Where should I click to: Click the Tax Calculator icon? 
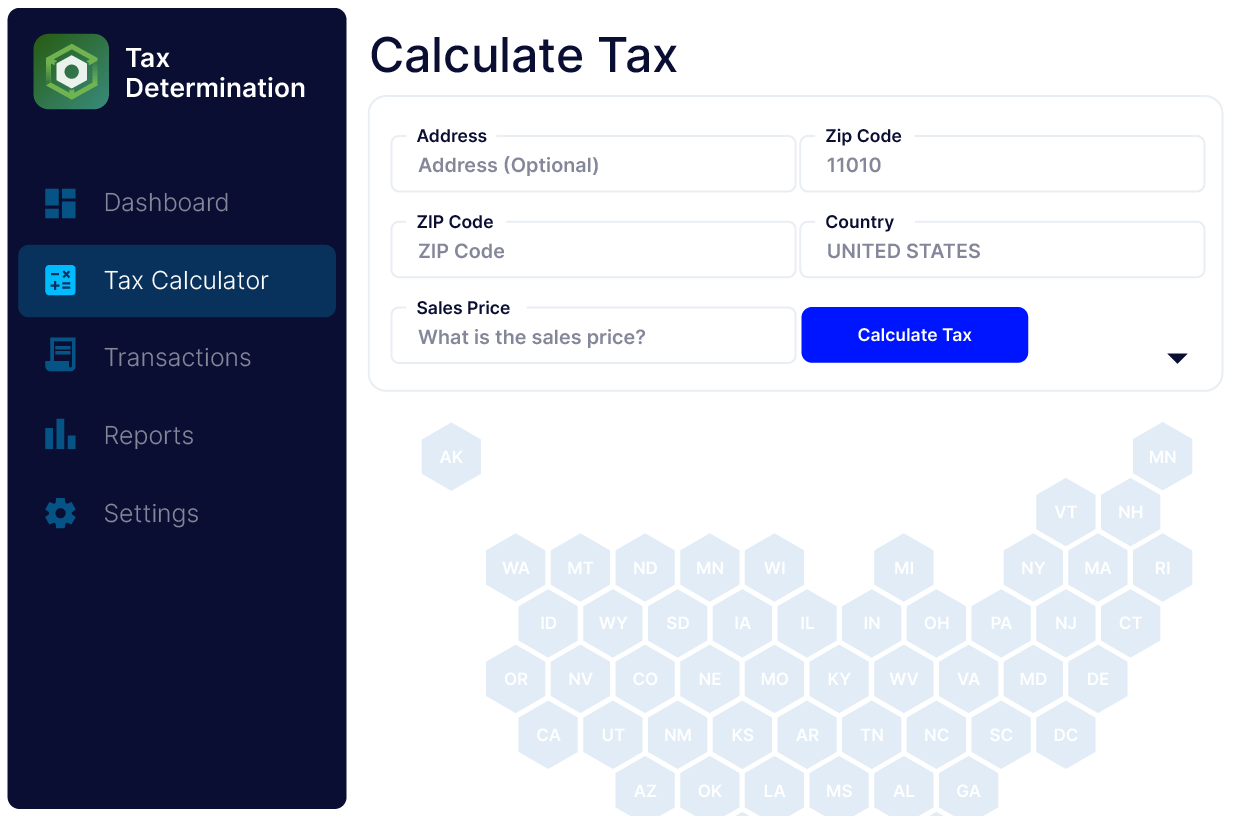(60, 280)
